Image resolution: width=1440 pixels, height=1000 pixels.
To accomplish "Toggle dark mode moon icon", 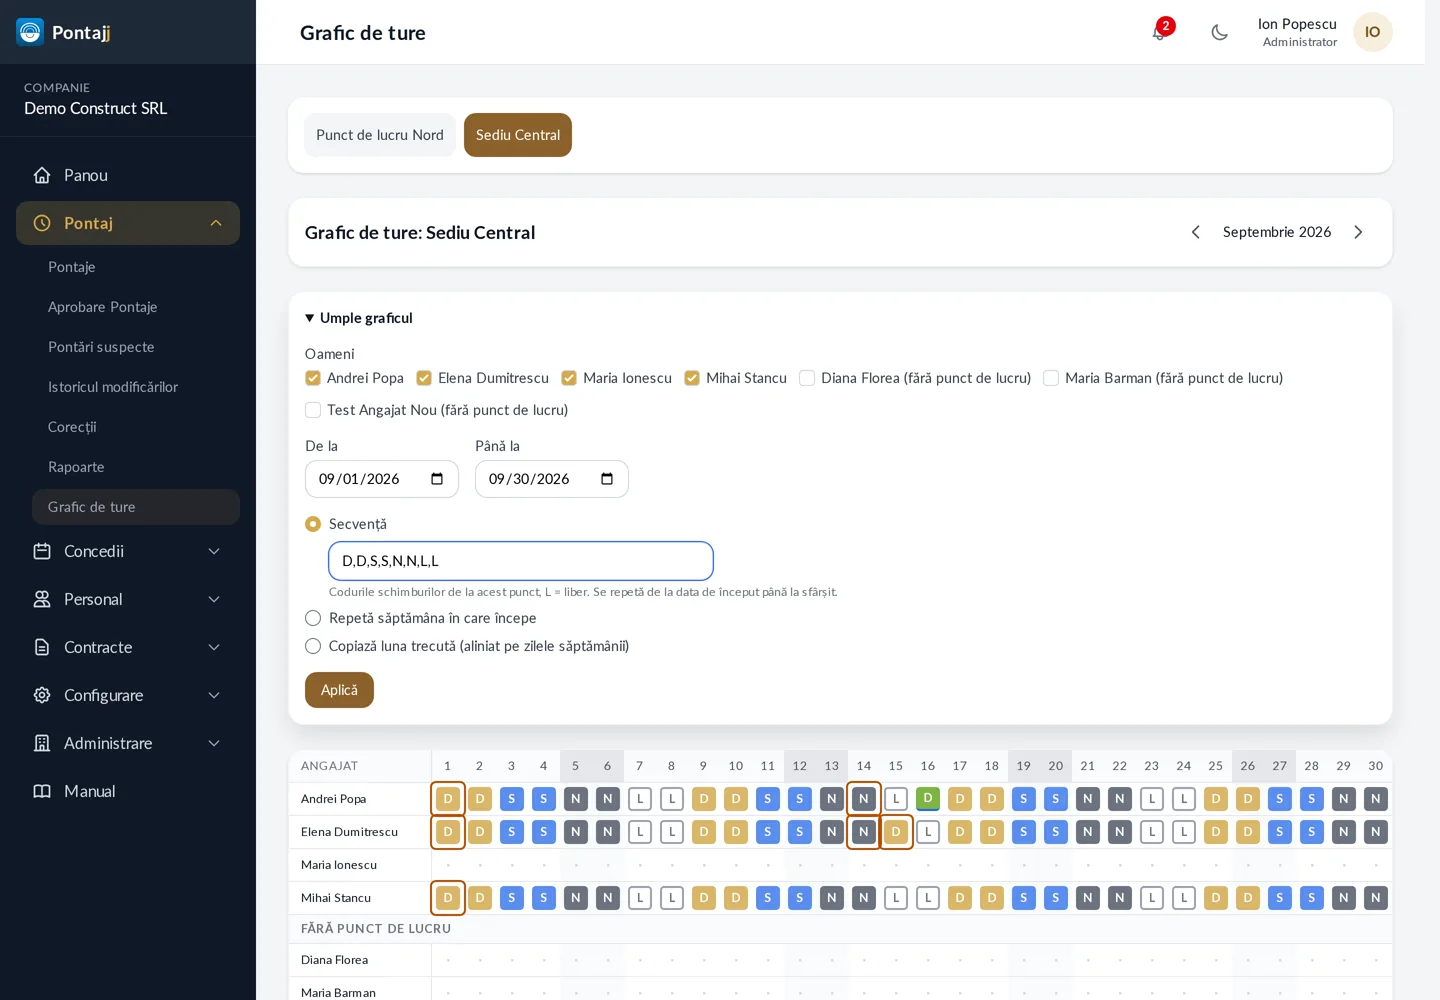I will click(x=1219, y=32).
